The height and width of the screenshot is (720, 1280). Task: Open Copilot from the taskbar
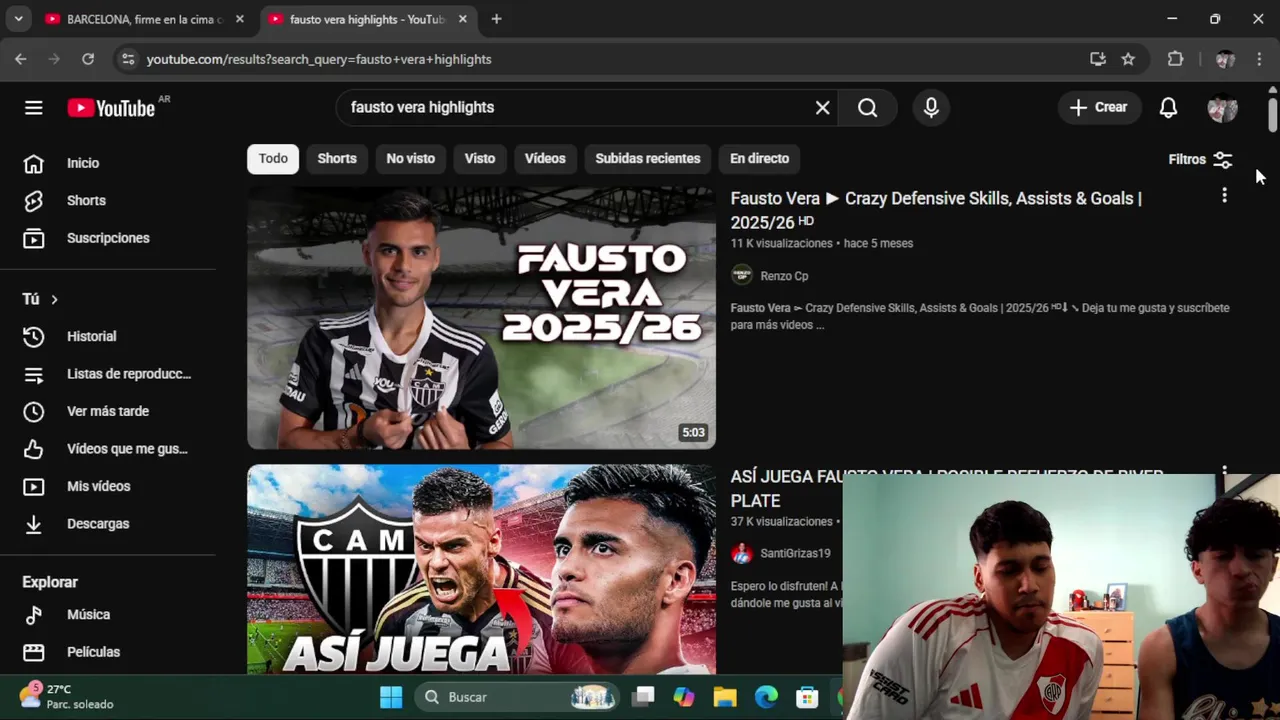684,697
